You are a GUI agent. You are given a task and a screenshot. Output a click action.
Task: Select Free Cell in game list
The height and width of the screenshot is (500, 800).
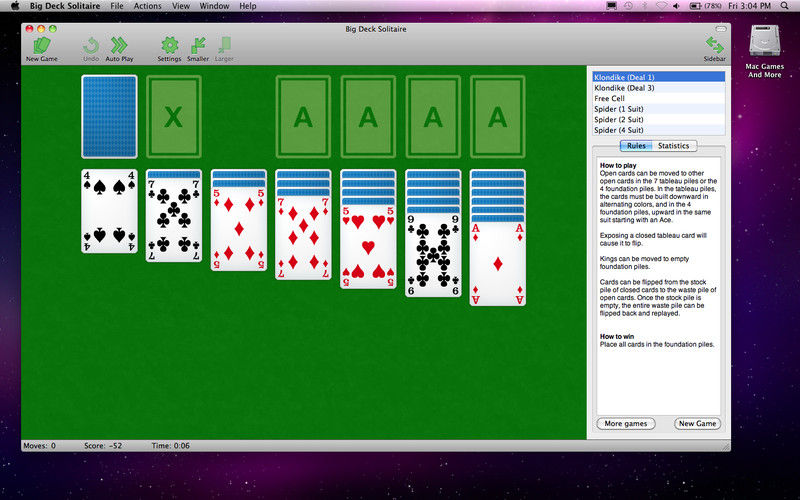(x=659, y=98)
